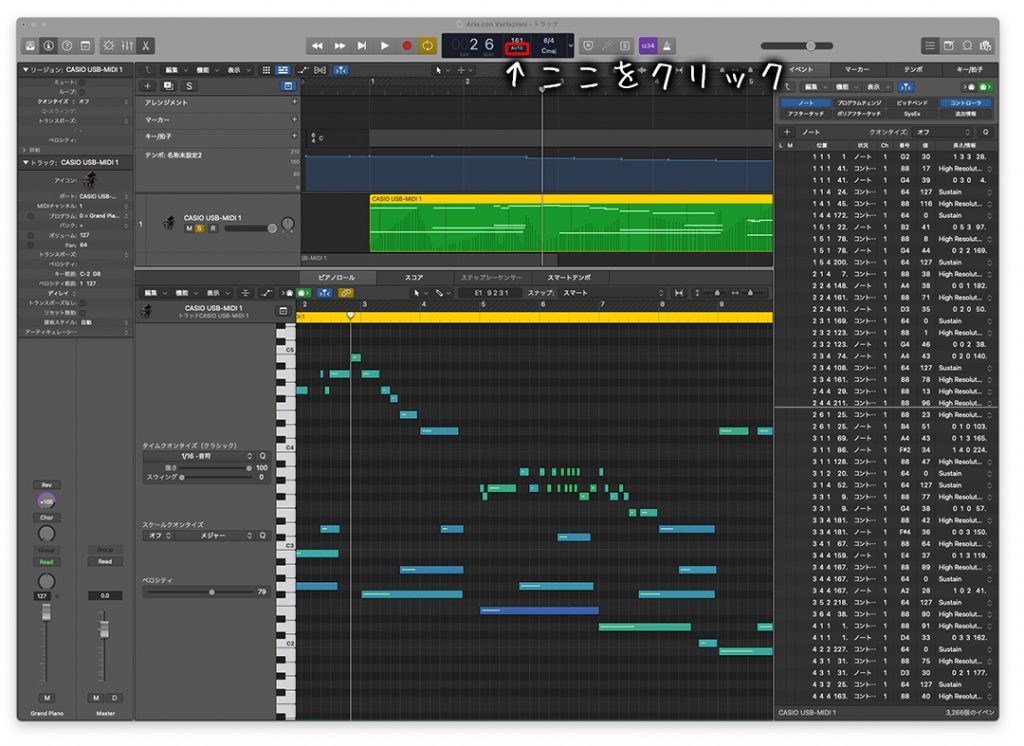Toggle the metronome click button

(x=667, y=46)
